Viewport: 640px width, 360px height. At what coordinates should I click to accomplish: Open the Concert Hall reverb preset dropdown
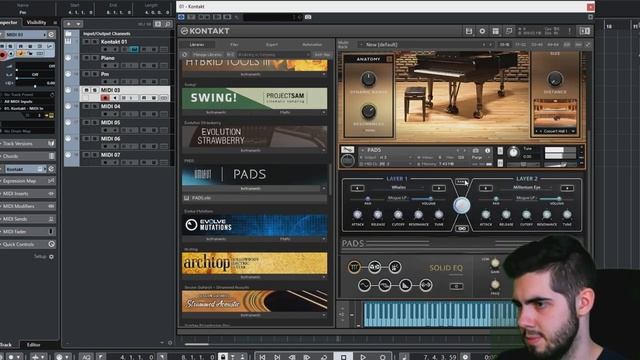tap(555, 131)
